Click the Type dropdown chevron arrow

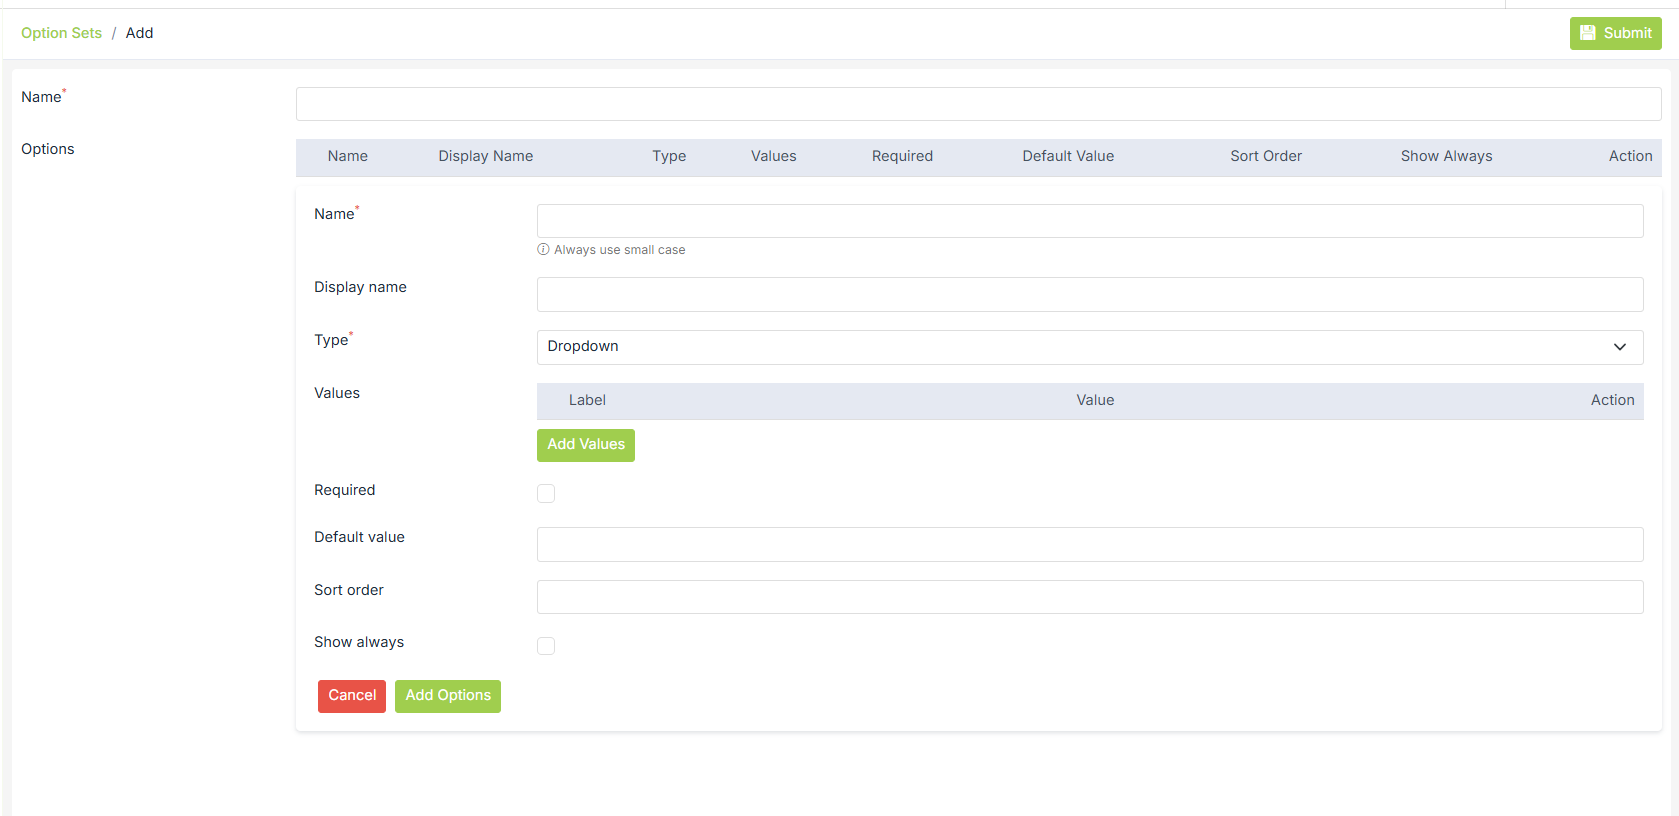(x=1619, y=347)
